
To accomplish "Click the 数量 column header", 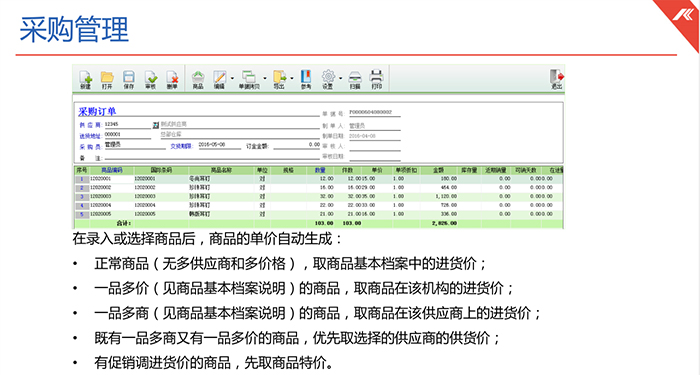I will click(320, 170).
